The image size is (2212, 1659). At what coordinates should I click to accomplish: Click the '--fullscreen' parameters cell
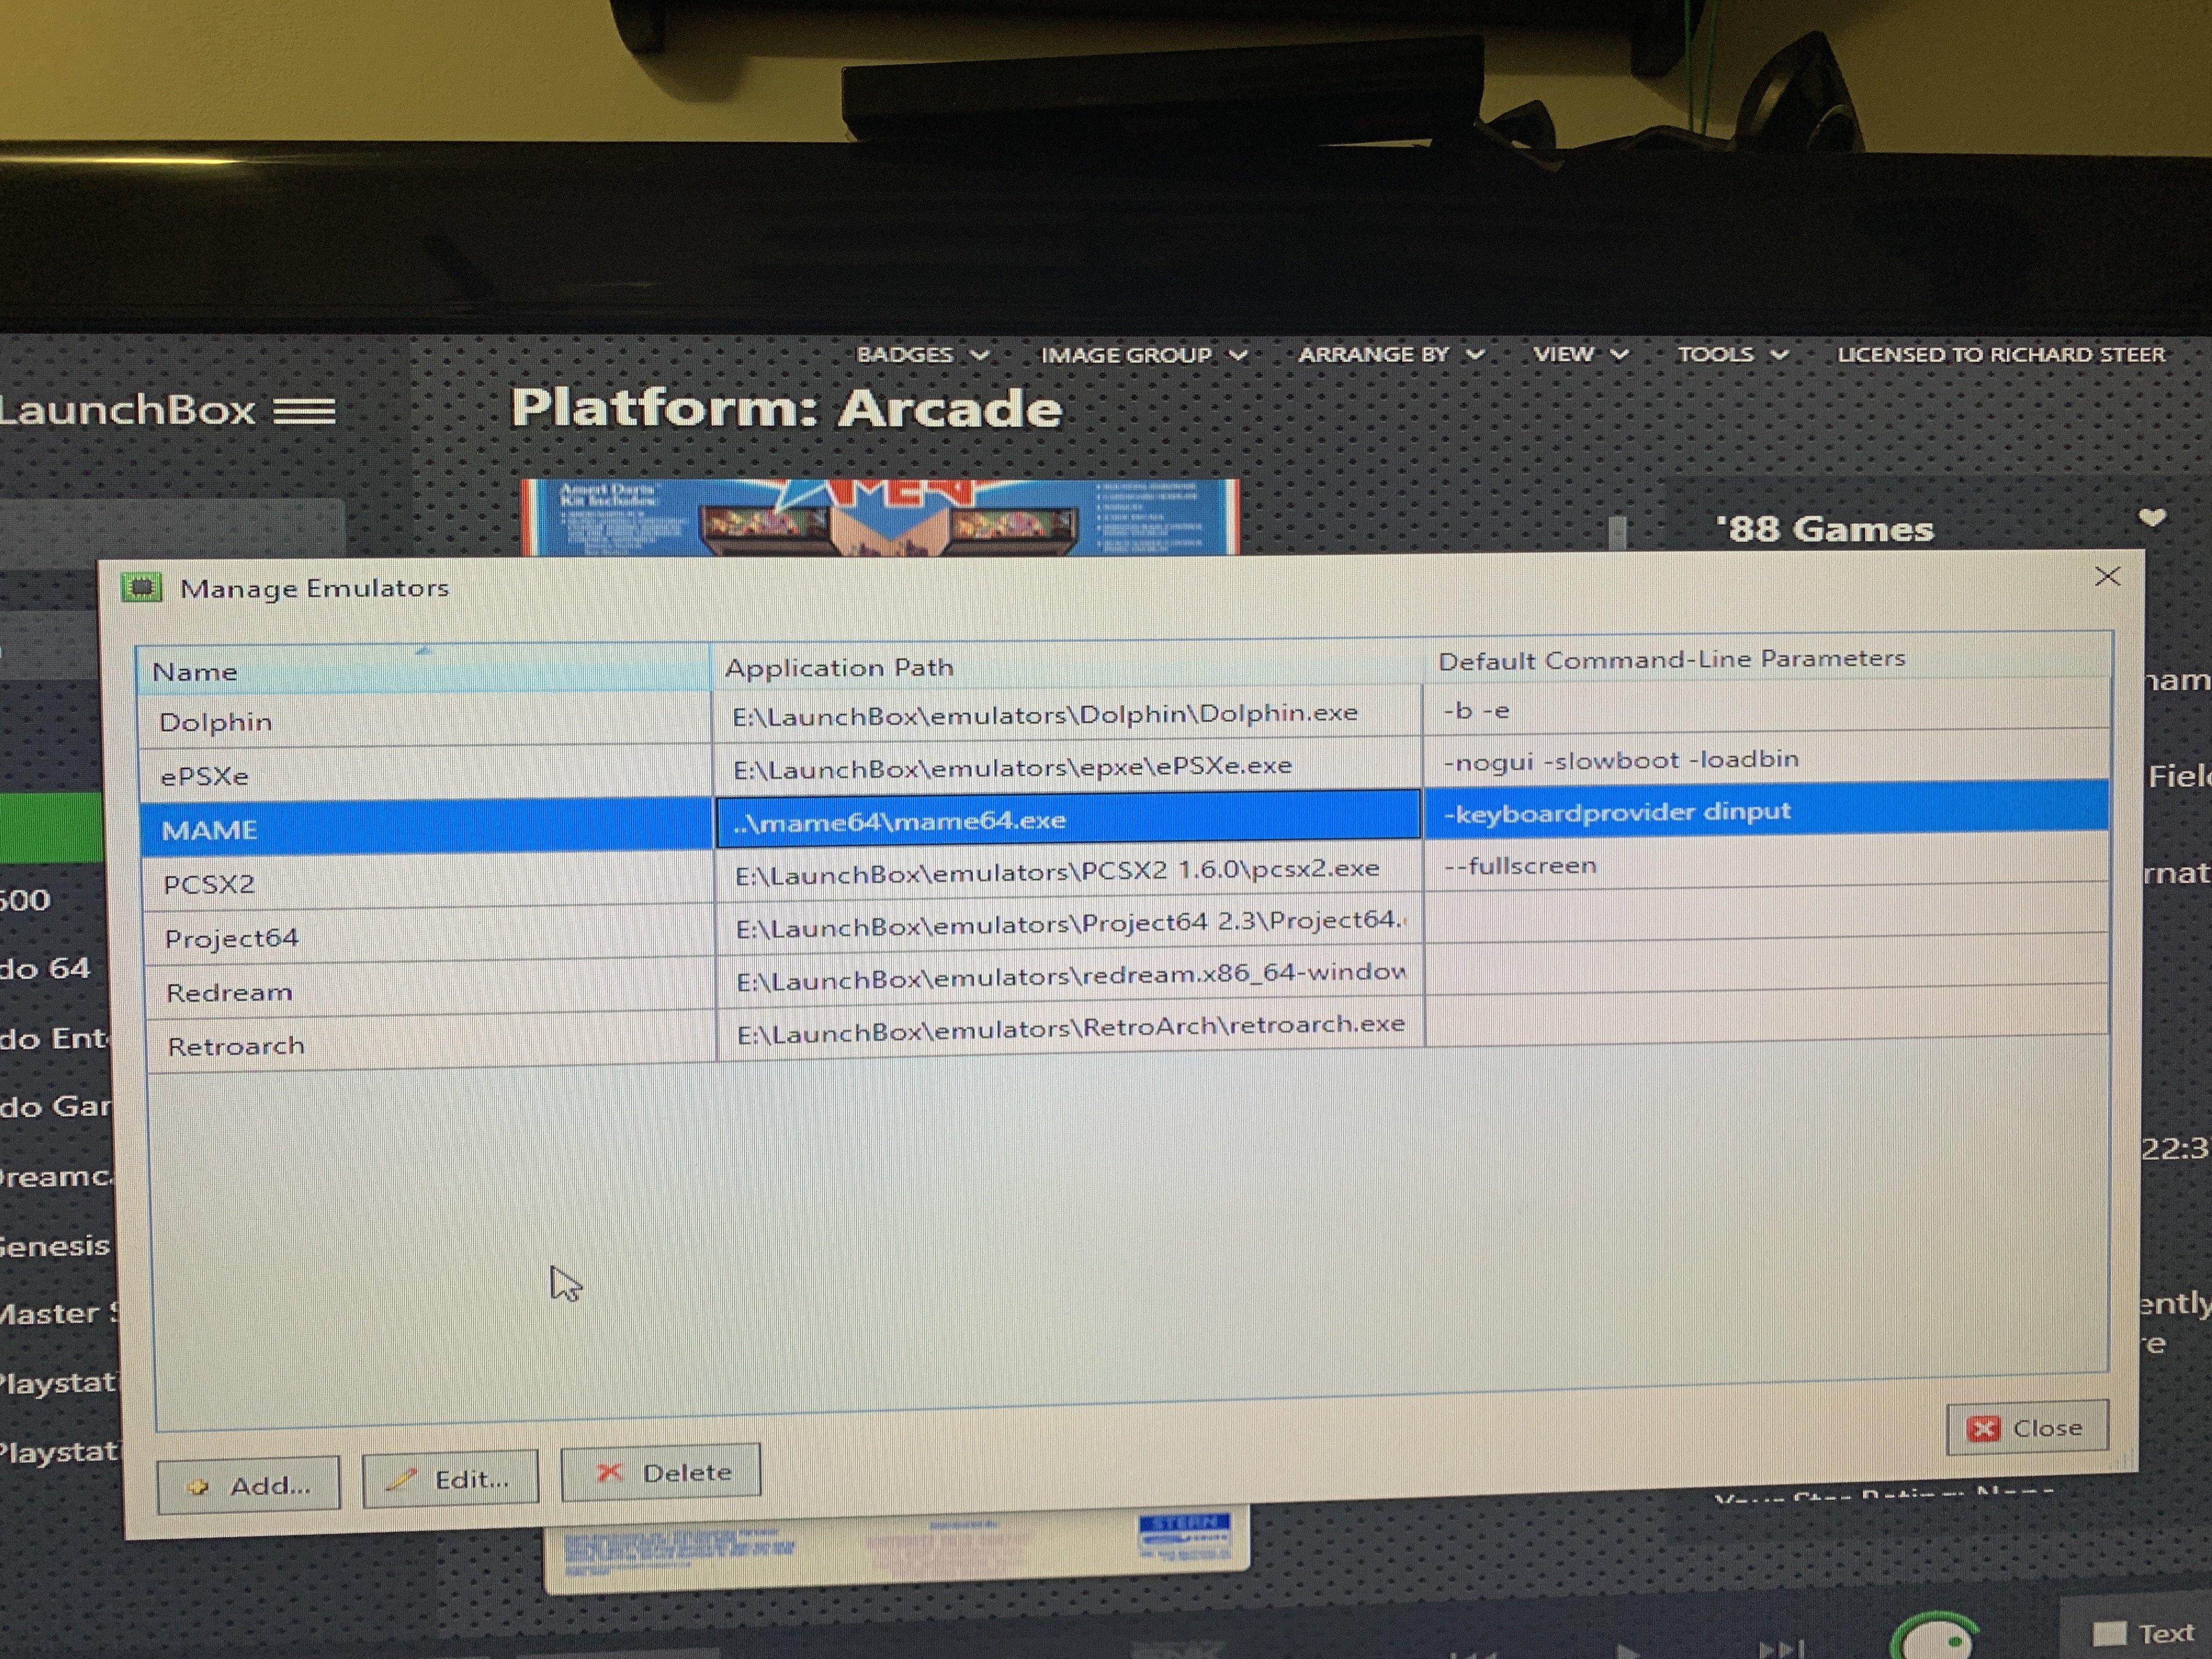coord(1766,864)
